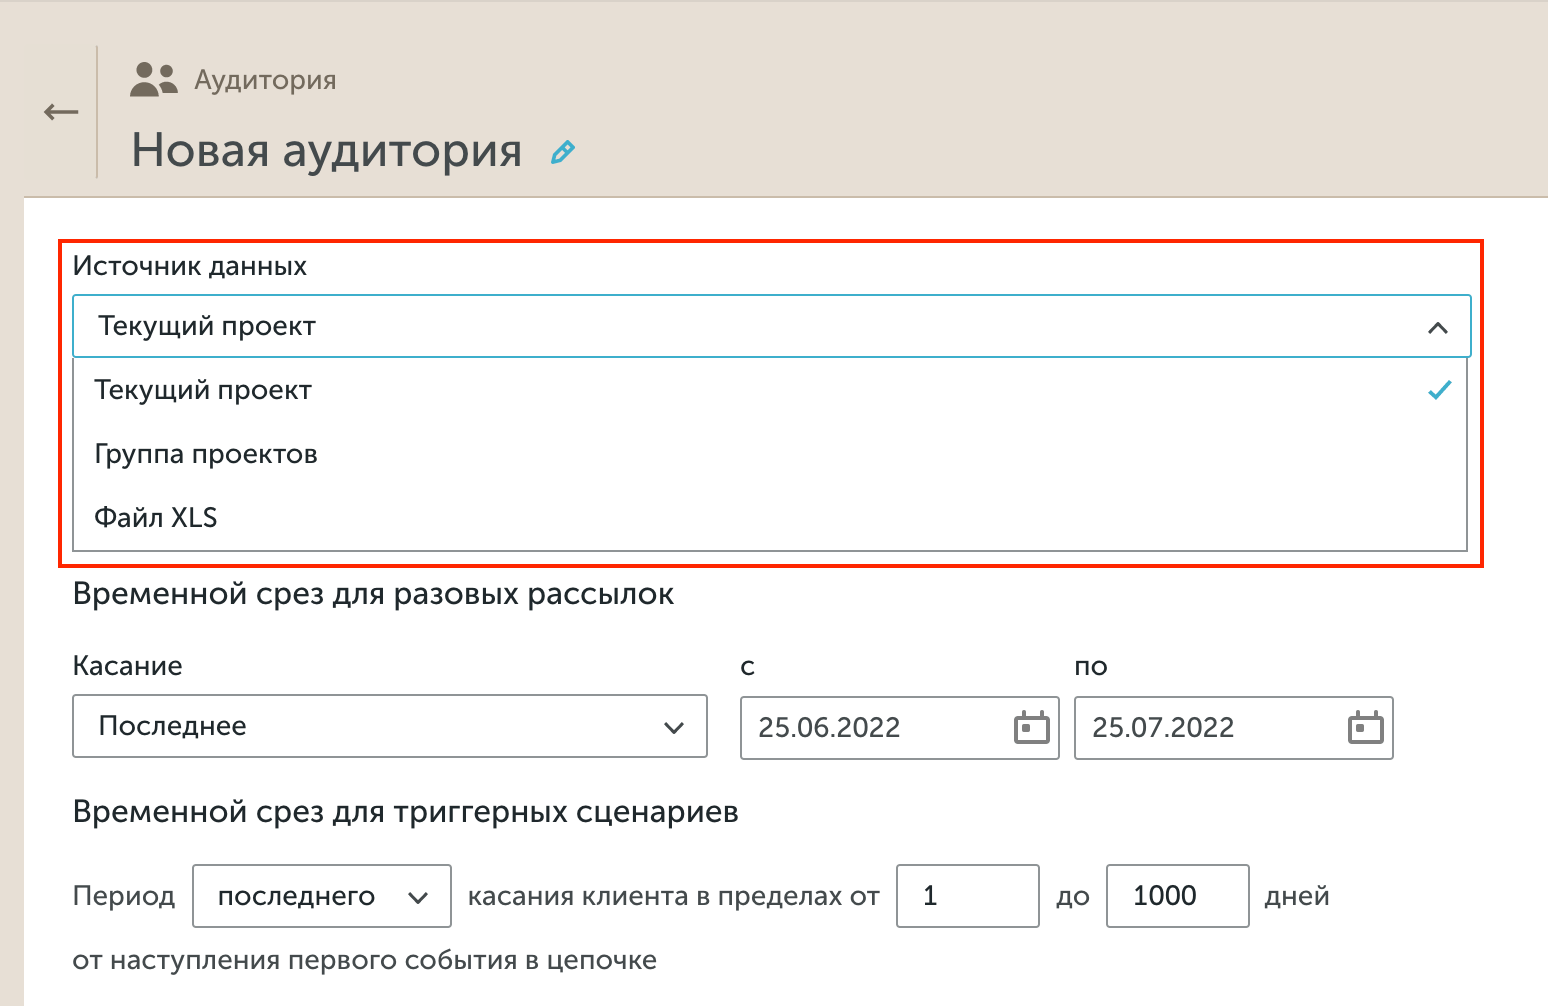Open the calendar picker for the end date
Viewport: 1548px width, 1006px height.
pyautogui.click(x=1367, y=728)
